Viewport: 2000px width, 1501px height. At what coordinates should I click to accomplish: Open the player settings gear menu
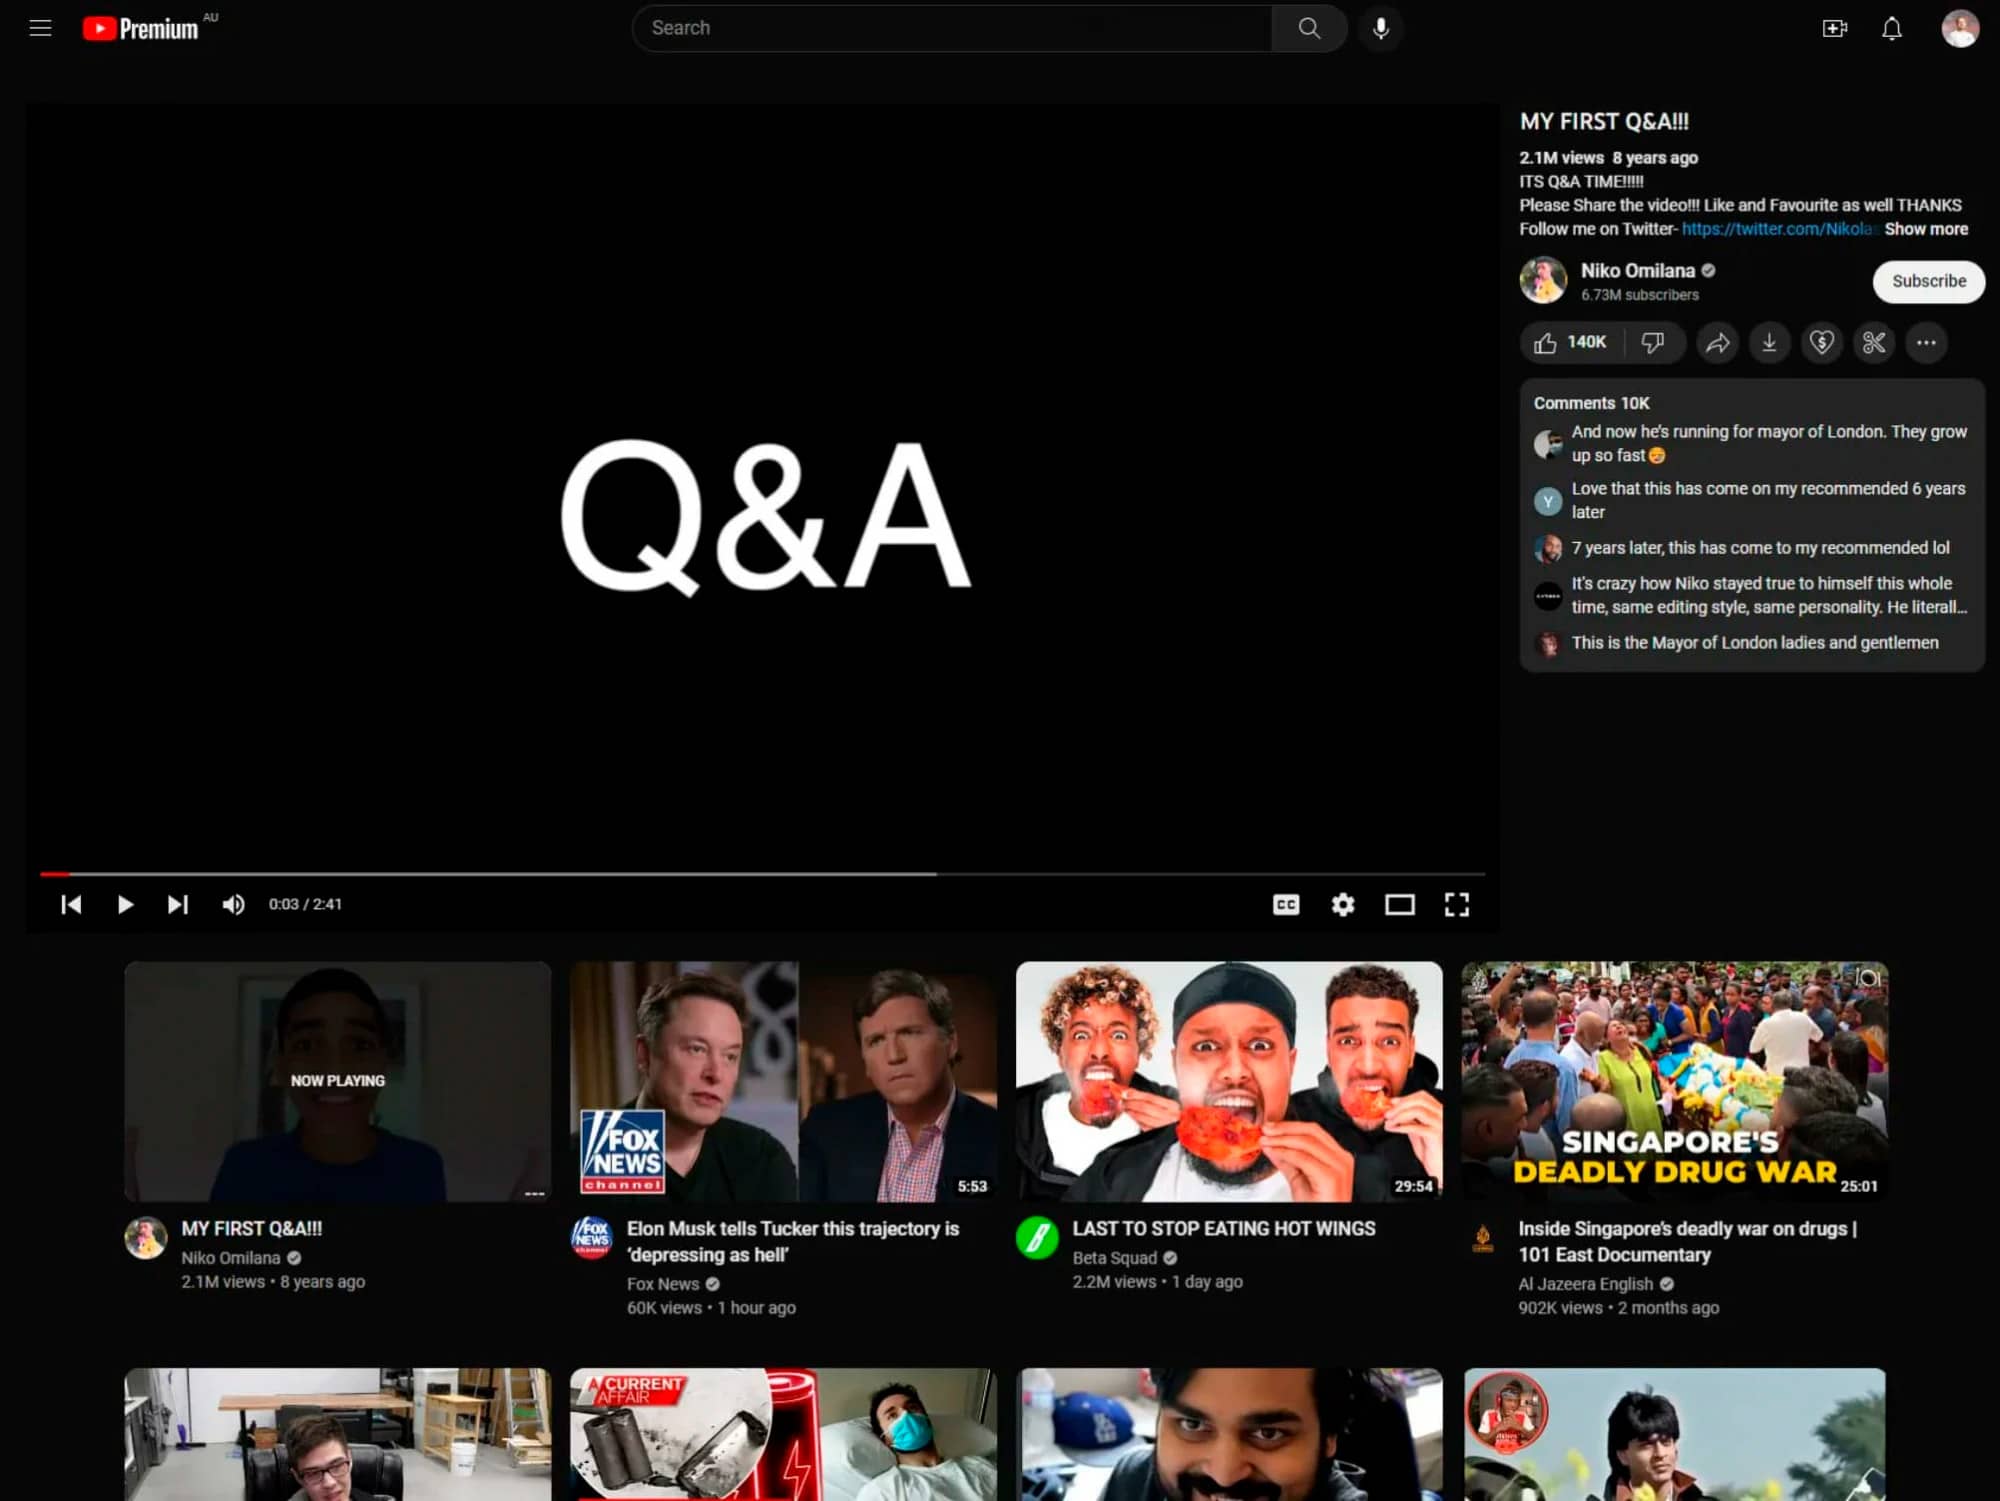coord(1342,905)
